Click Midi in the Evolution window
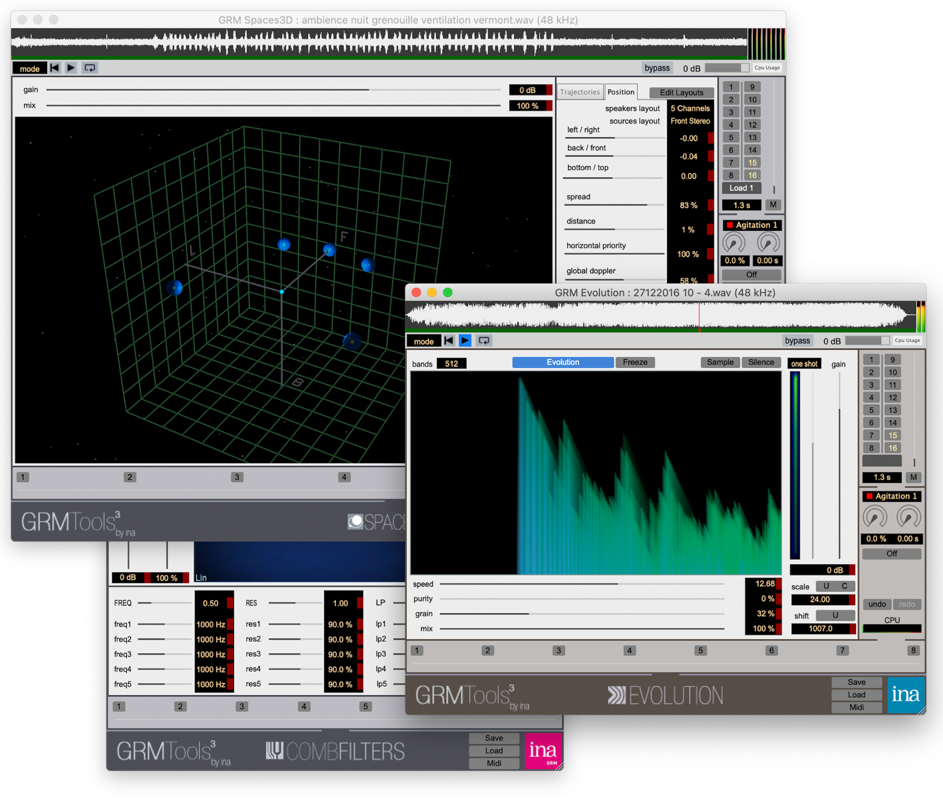943x806 pixels. [x=856, y=707]
